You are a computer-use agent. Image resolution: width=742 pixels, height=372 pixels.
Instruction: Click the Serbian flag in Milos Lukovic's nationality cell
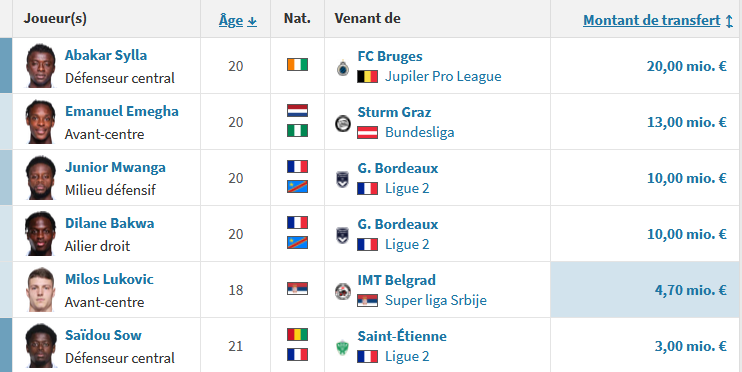pos(297,289)
